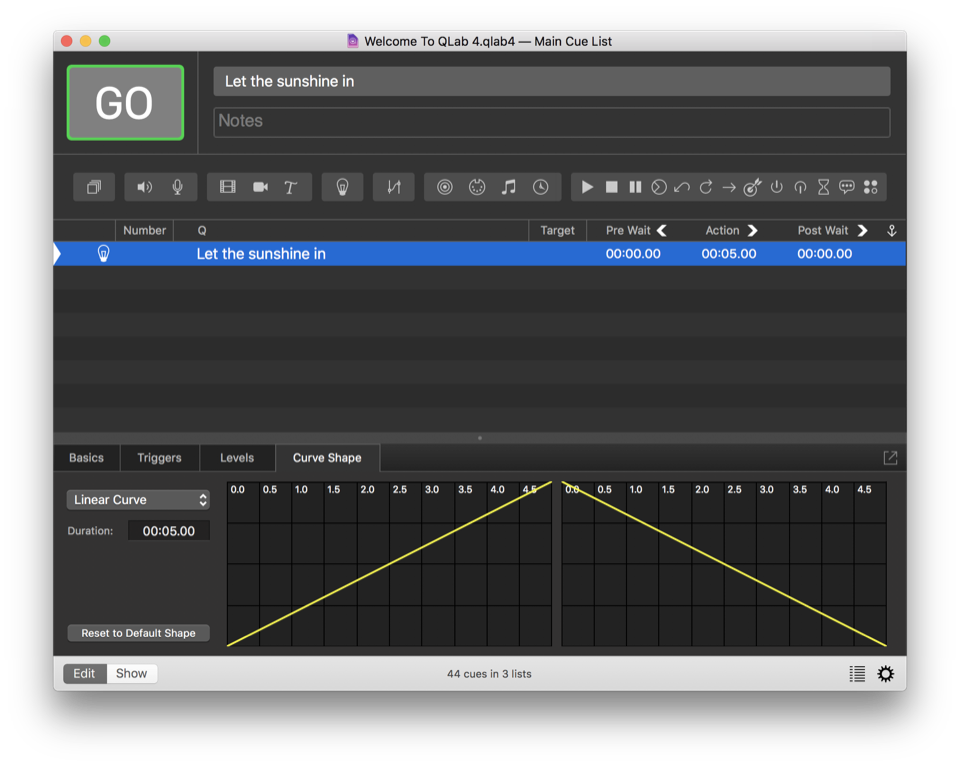Switch to Show mode

coord(131,674)
